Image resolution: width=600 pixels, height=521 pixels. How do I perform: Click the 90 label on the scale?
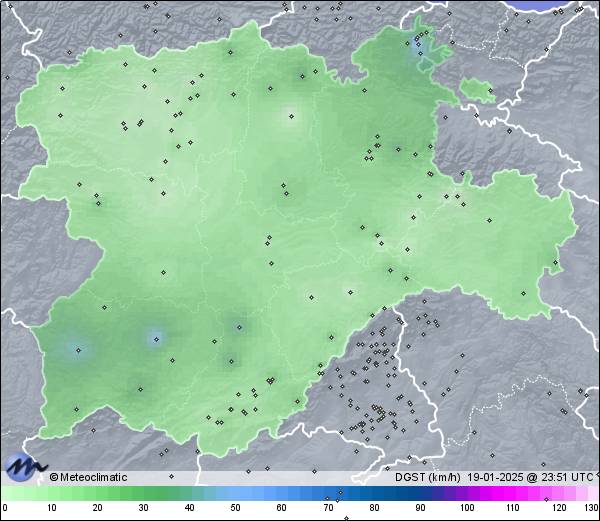coord(420,508)
